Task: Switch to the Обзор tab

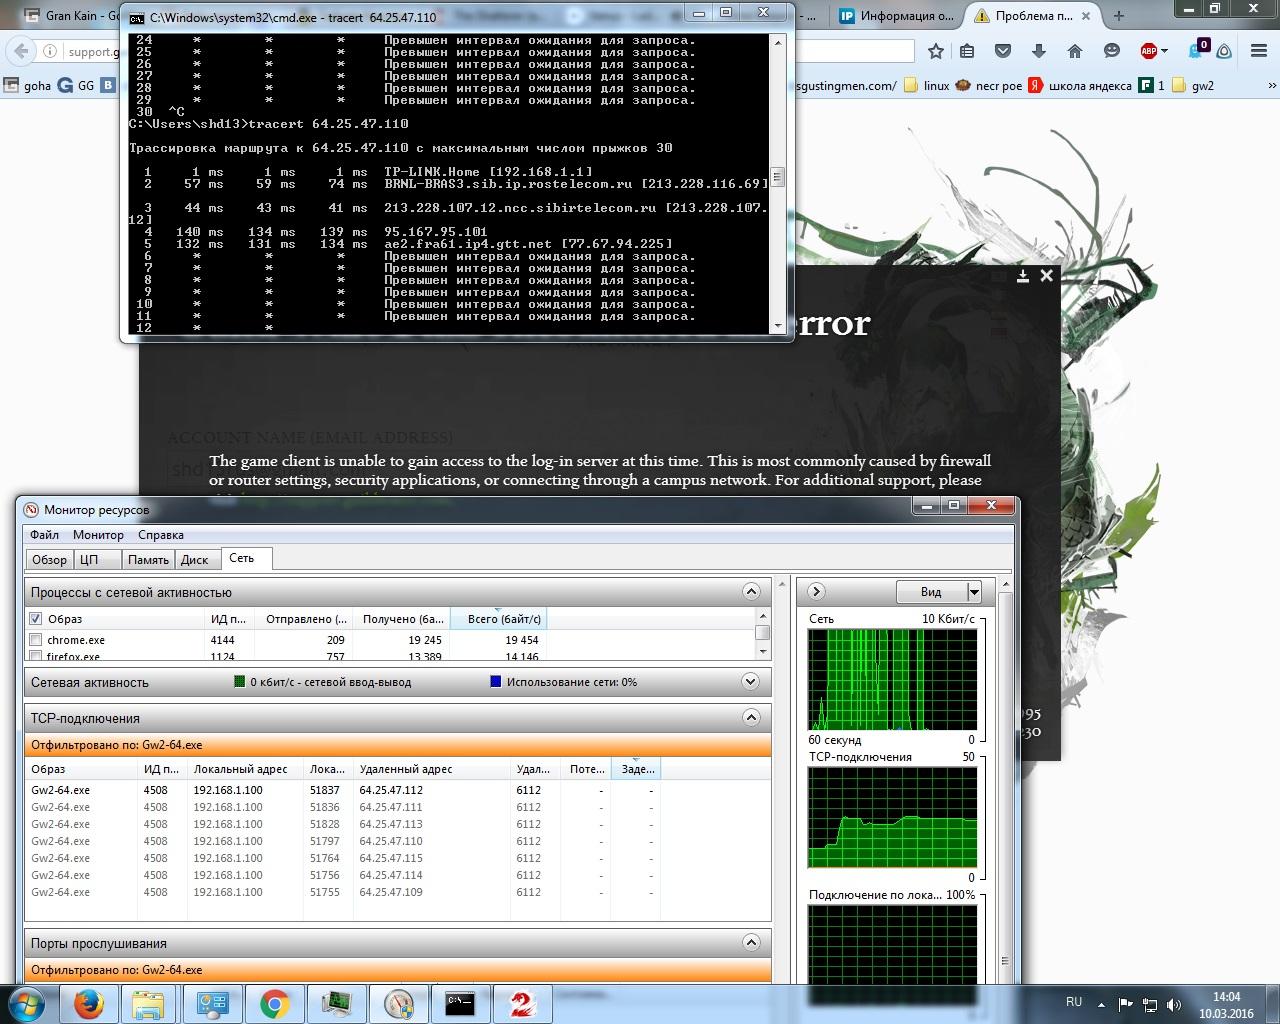Action: tap(49, 560)
